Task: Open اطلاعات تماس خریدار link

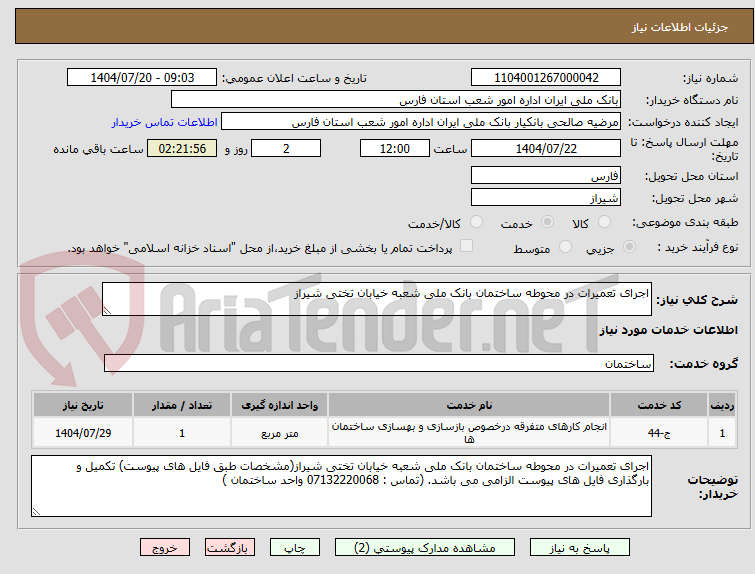Action: 165,122
